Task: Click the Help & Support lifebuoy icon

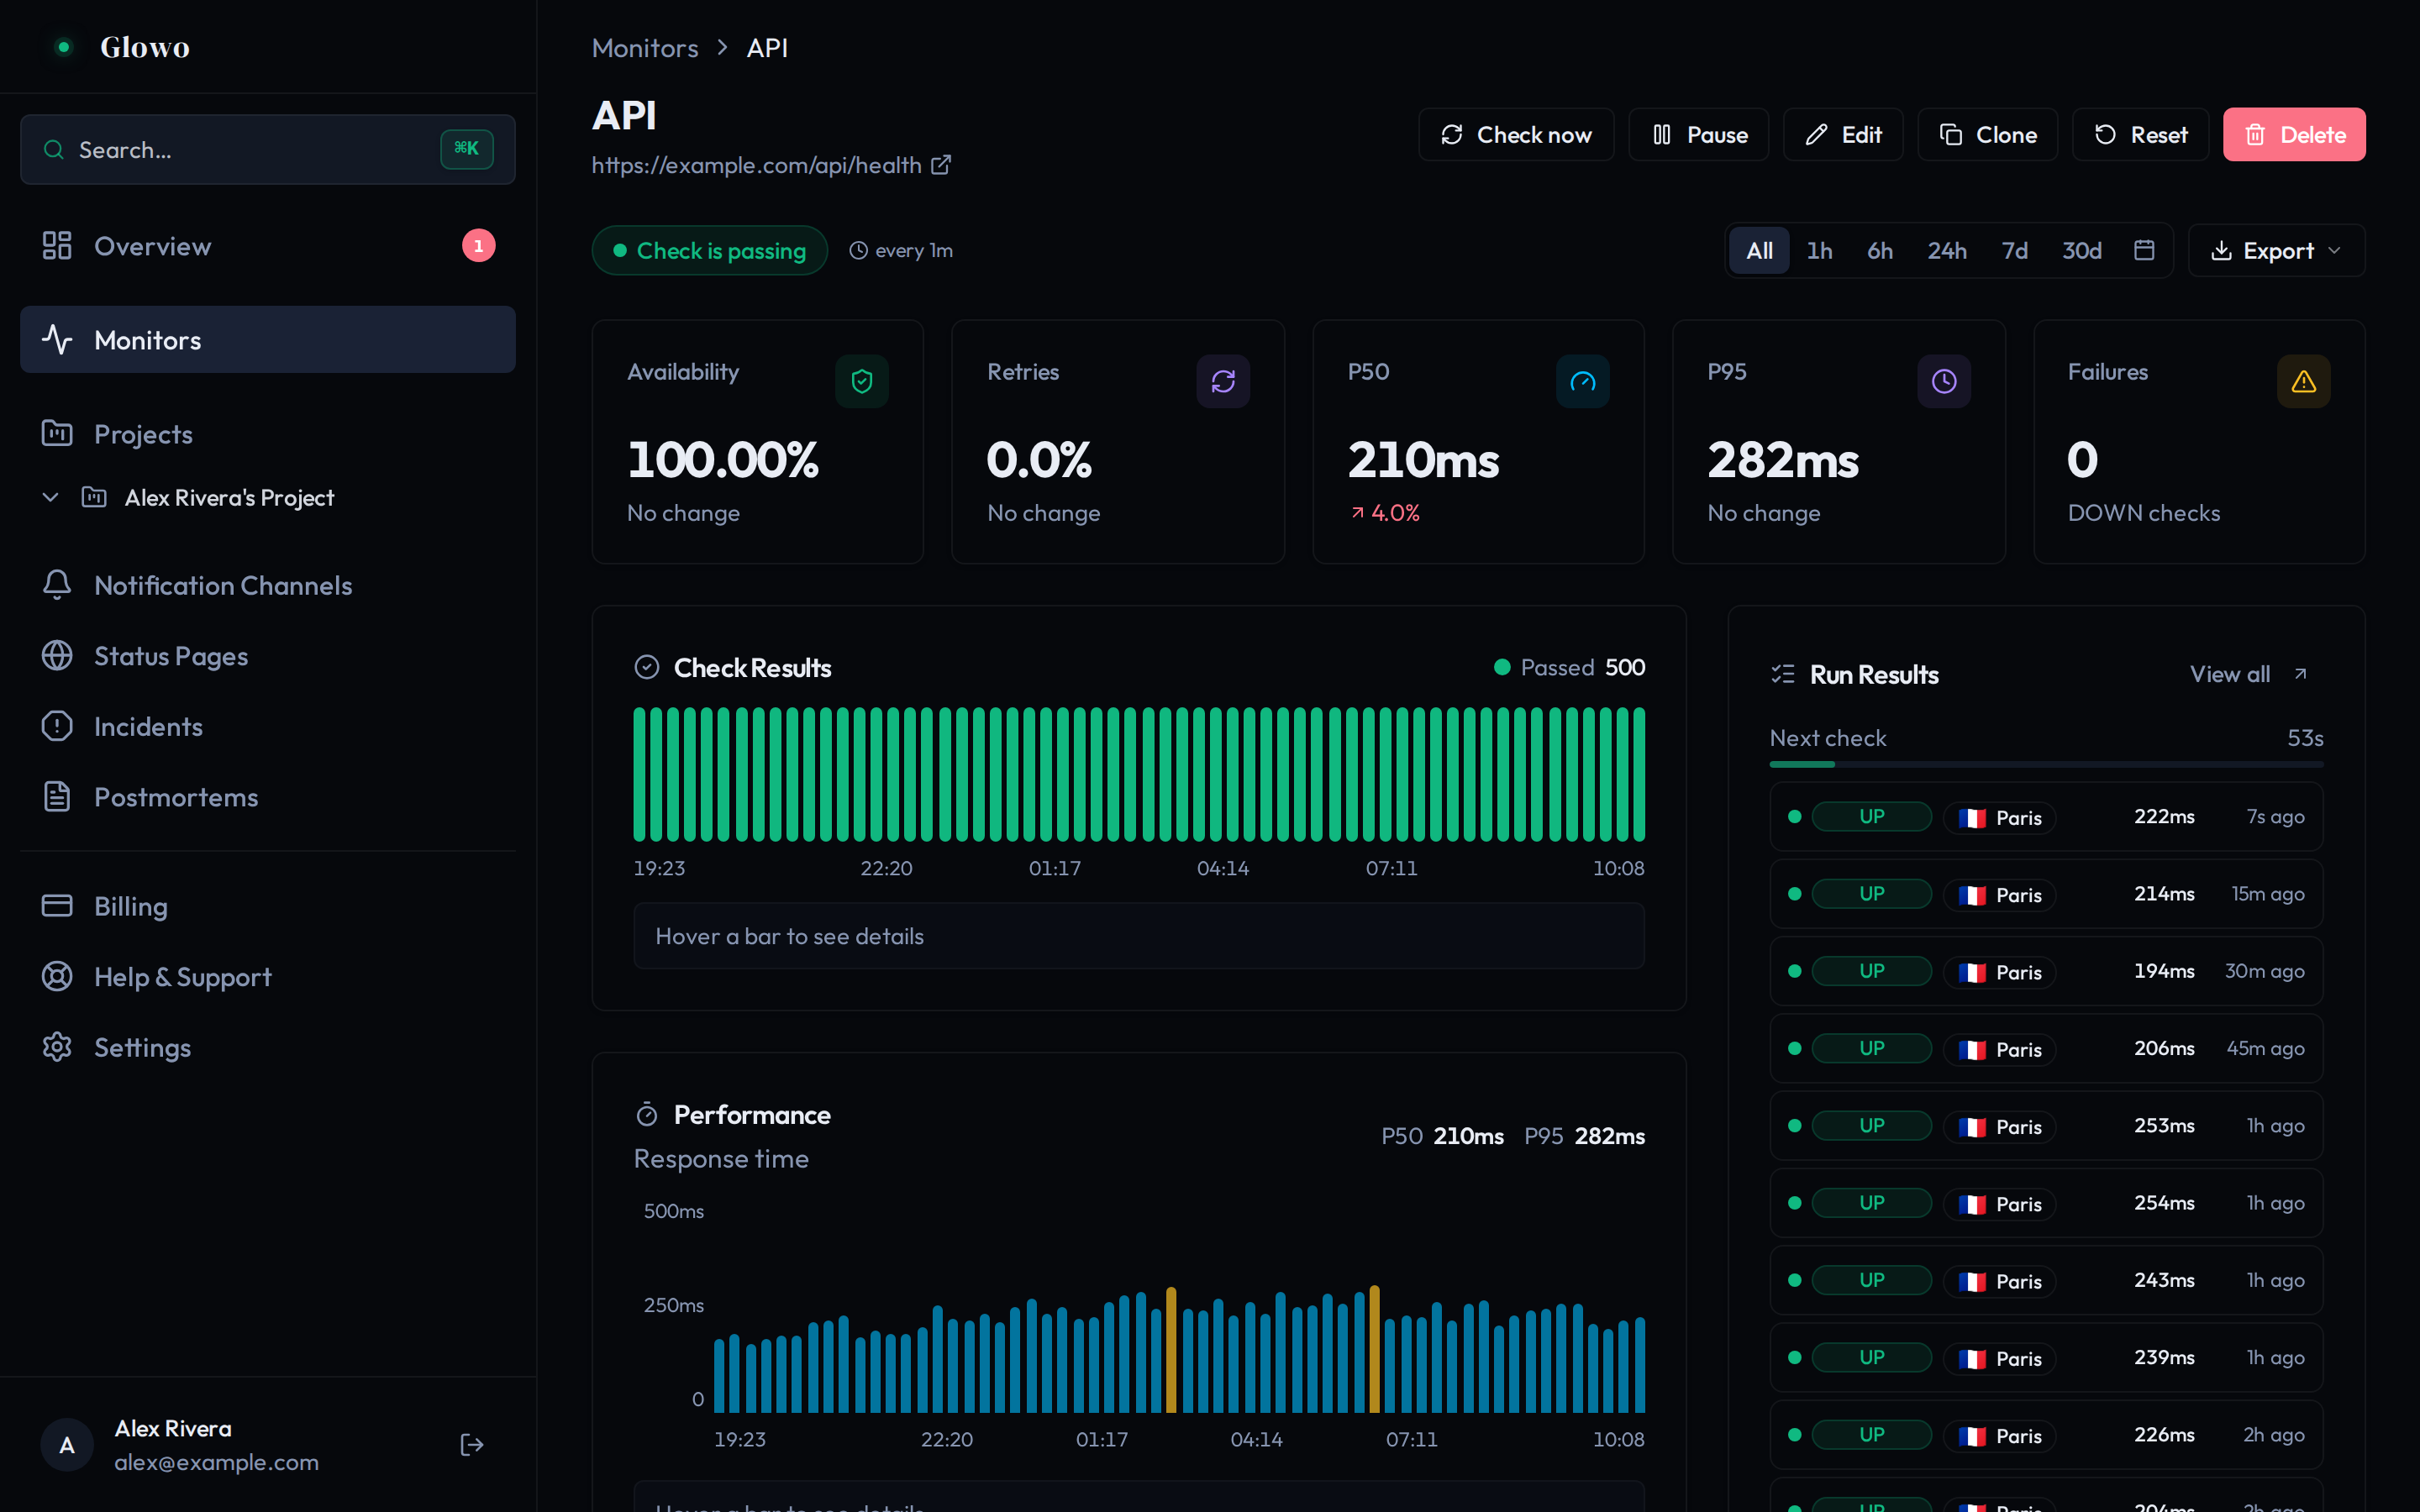Action: pyautogui.click(x=57, y=976)
